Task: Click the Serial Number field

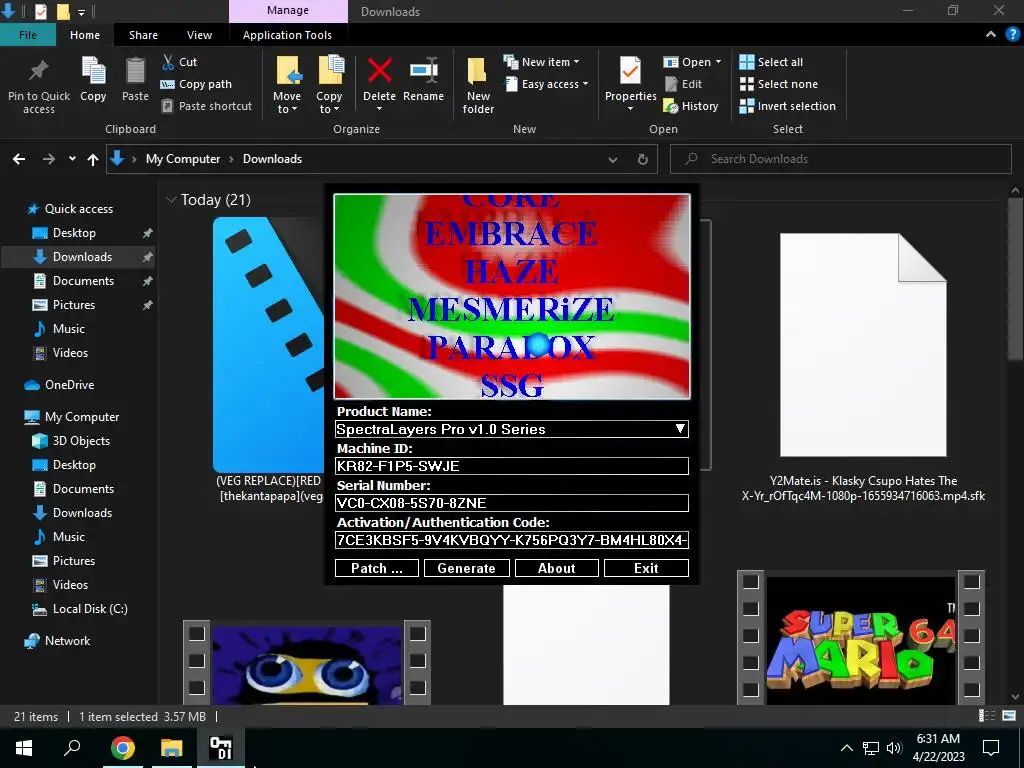Action: tap(511, 503)
